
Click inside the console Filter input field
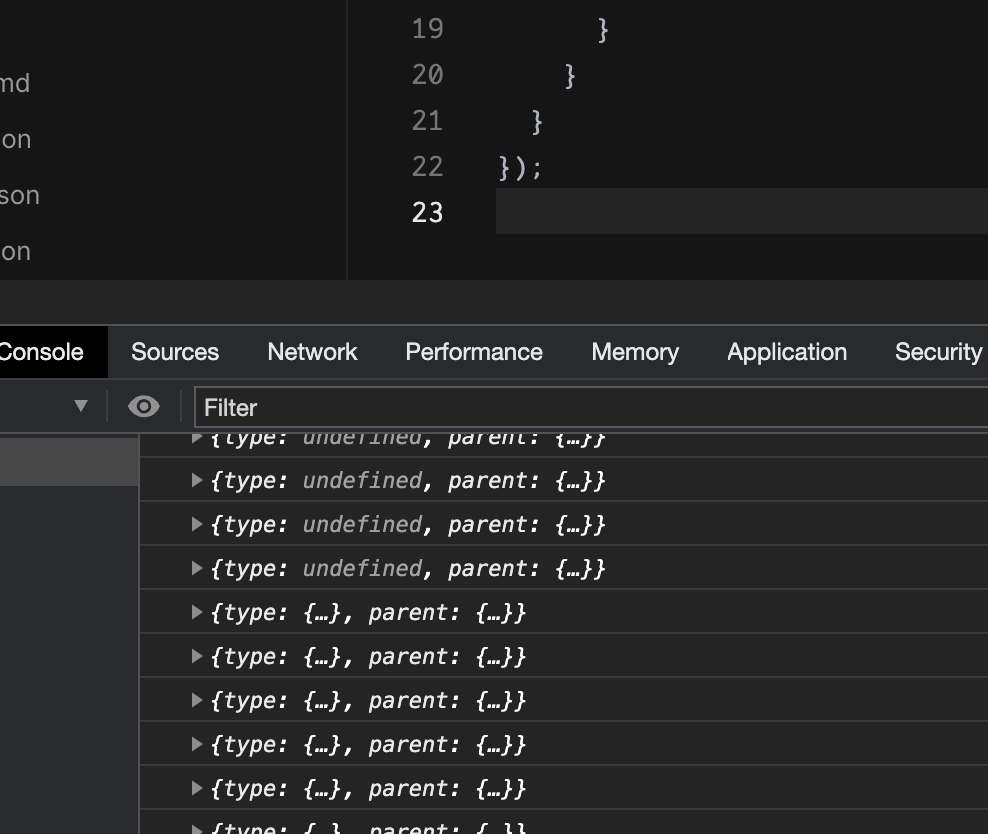click(x=400, y=408)
